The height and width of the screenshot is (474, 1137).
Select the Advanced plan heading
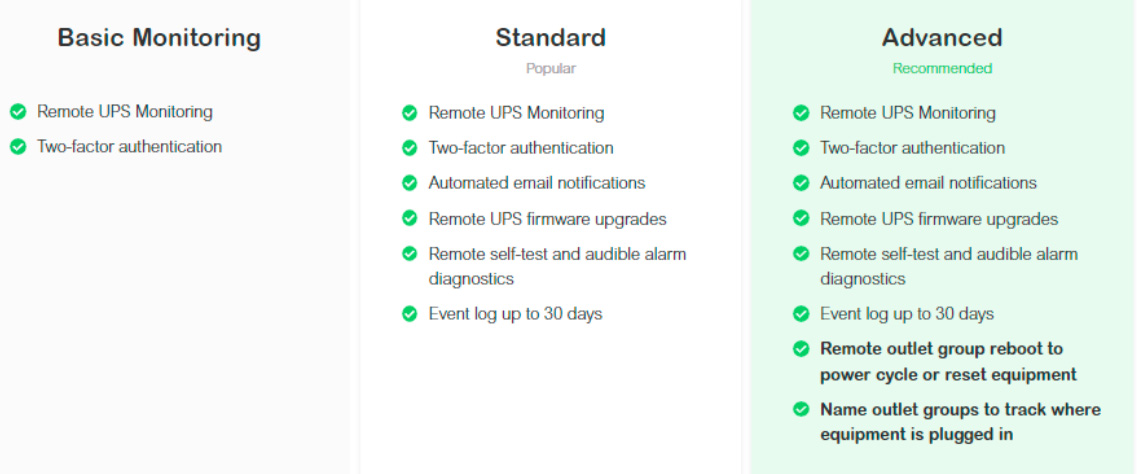coord(942,38)
